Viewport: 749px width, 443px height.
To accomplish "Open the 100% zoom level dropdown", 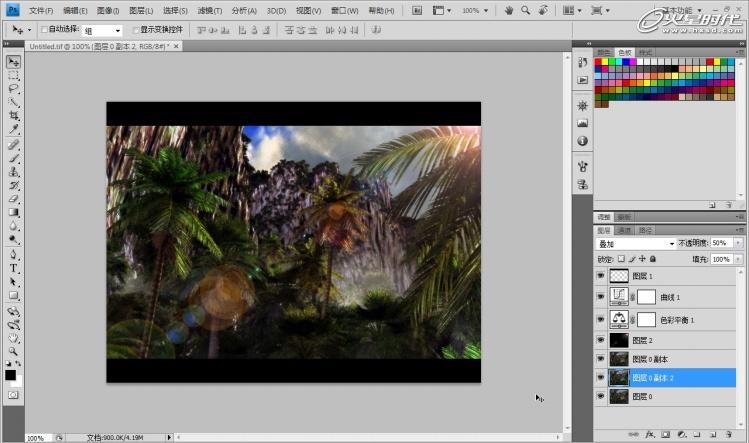I will click(x=475, y=10).
